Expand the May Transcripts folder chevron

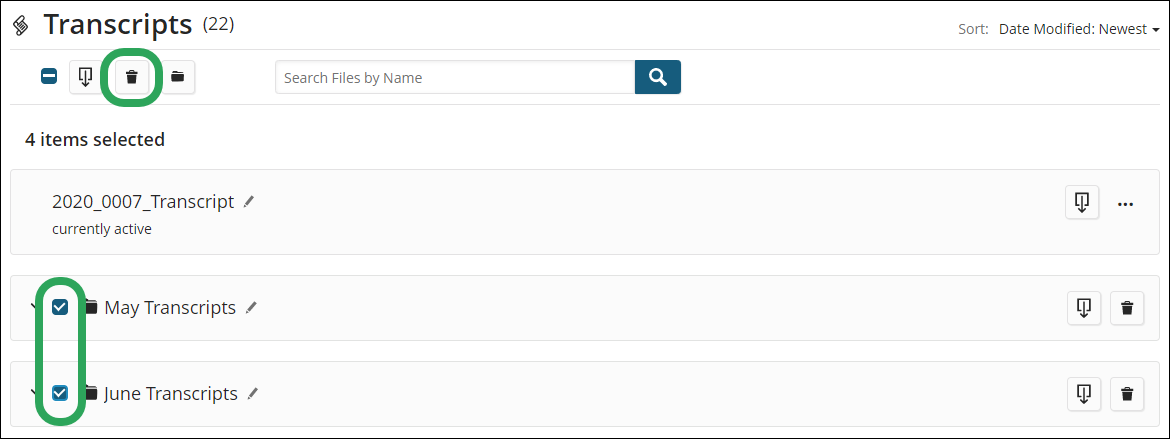(33, 307)
